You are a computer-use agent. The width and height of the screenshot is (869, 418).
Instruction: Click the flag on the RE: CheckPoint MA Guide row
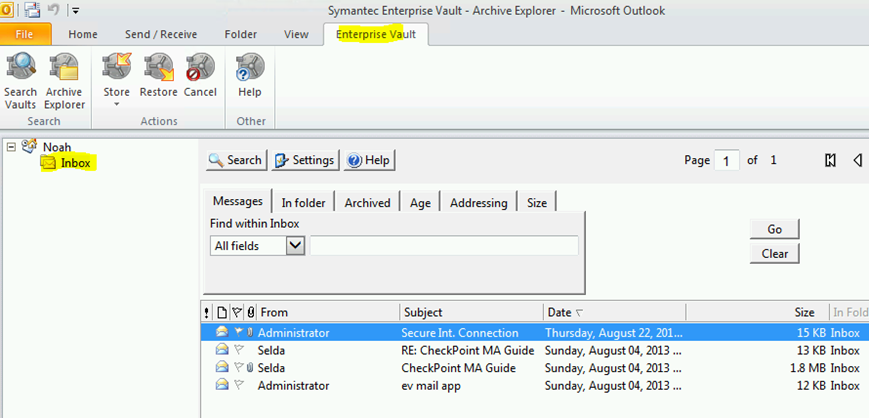pos(238,350)
